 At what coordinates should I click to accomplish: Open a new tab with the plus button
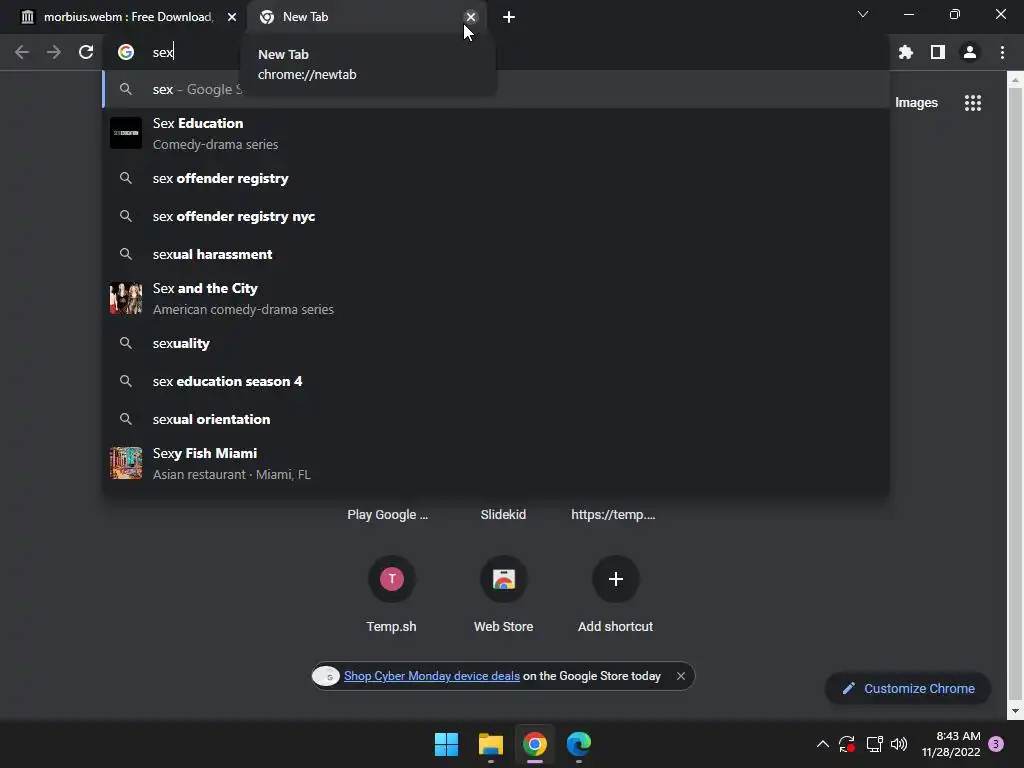point(509,17)
